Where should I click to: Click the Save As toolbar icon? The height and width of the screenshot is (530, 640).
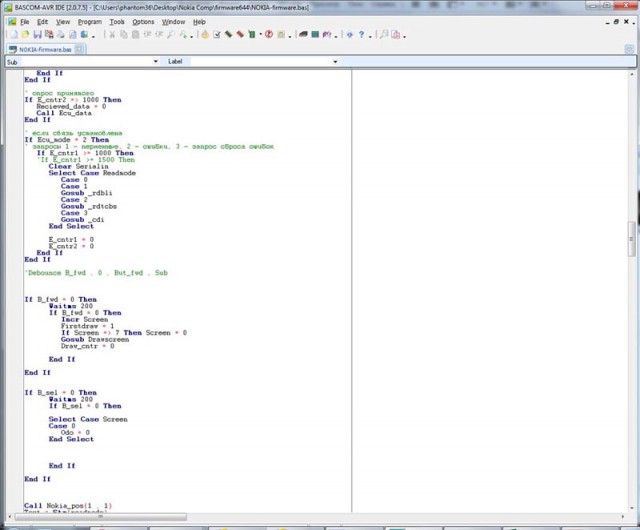(x=49, y=35)
